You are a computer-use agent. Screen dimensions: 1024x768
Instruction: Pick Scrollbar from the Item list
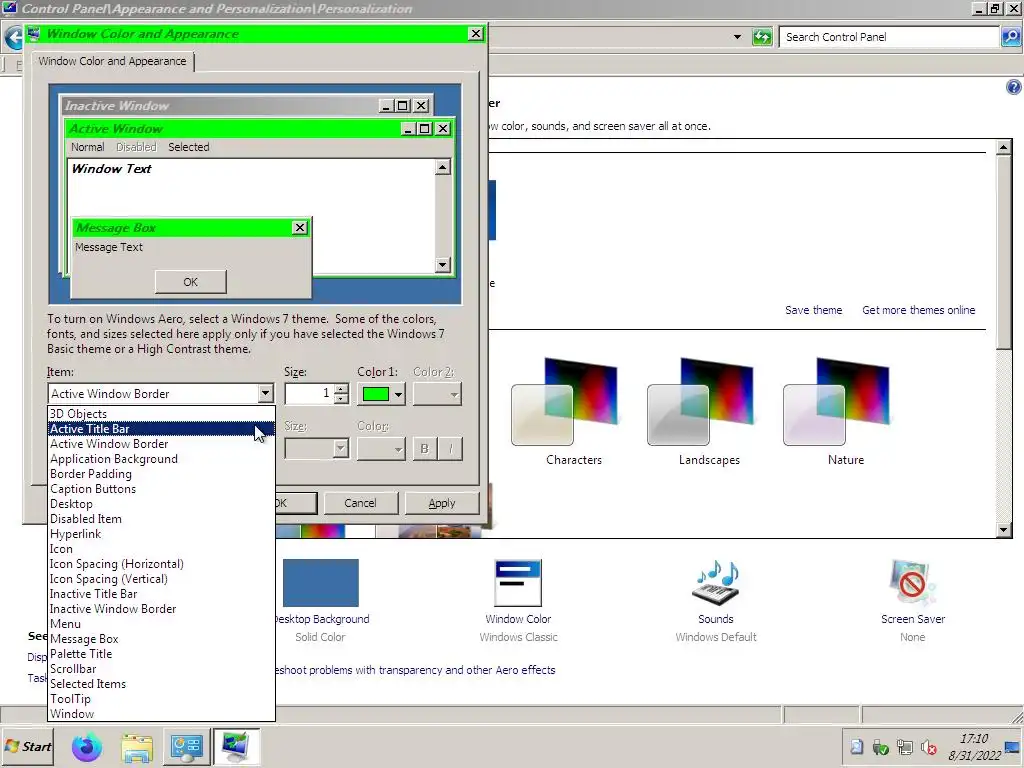(x=161, y=669)
